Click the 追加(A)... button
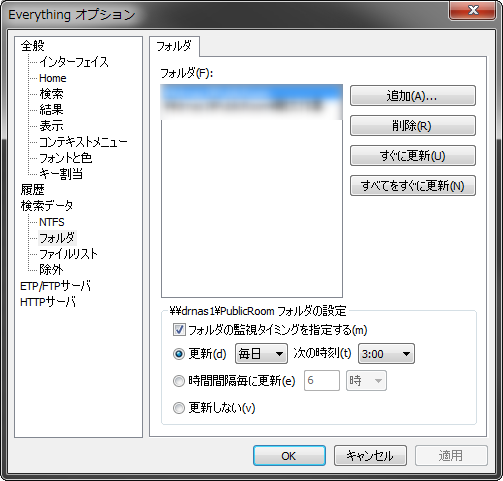503x481 pixels. coord(413,96)
